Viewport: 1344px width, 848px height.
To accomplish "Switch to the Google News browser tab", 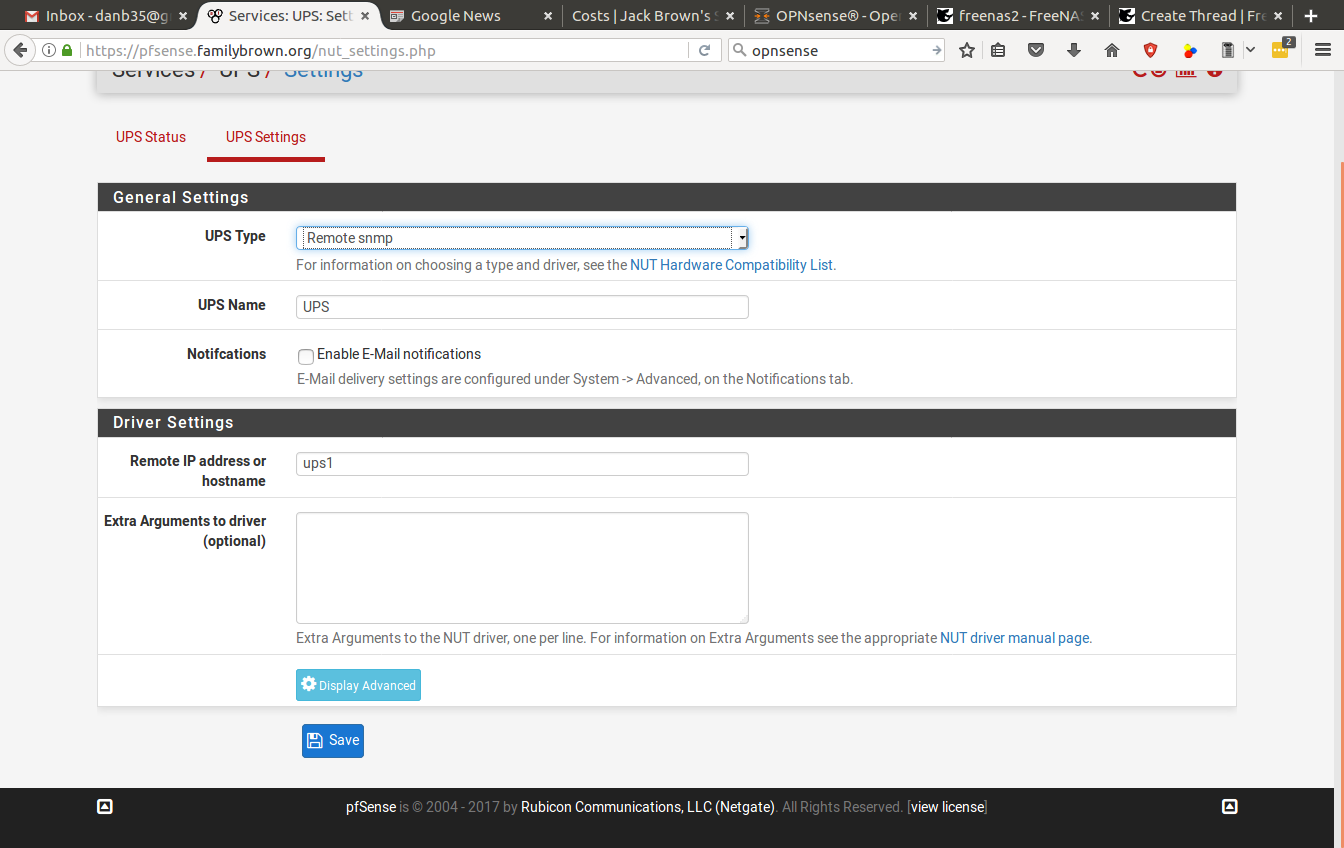I will click(473, 16).
